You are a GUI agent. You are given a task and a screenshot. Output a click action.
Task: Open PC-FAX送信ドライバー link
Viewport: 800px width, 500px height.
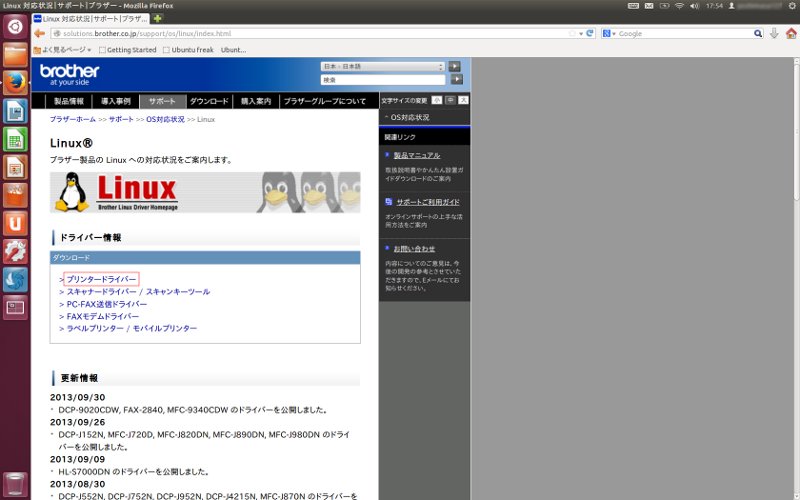107,304
